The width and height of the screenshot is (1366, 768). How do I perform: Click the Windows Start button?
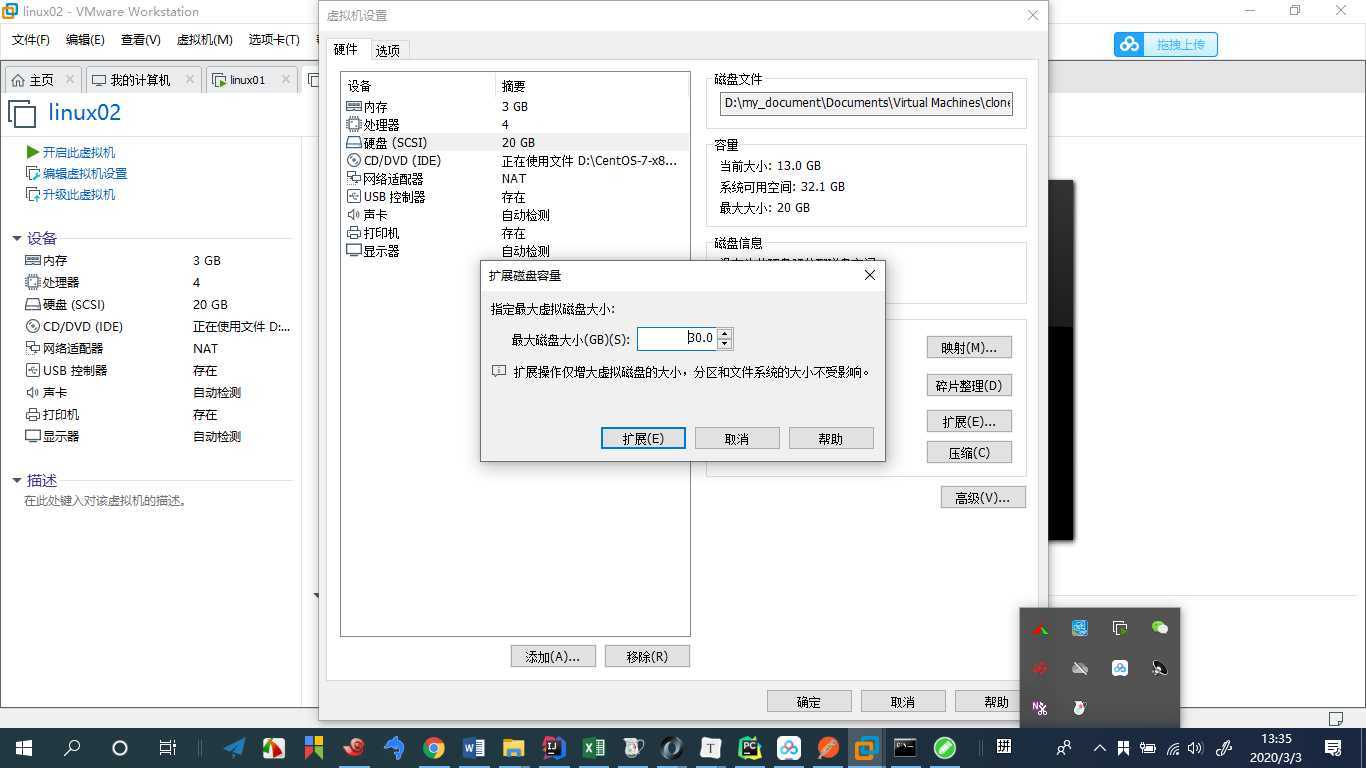(24, 748)
